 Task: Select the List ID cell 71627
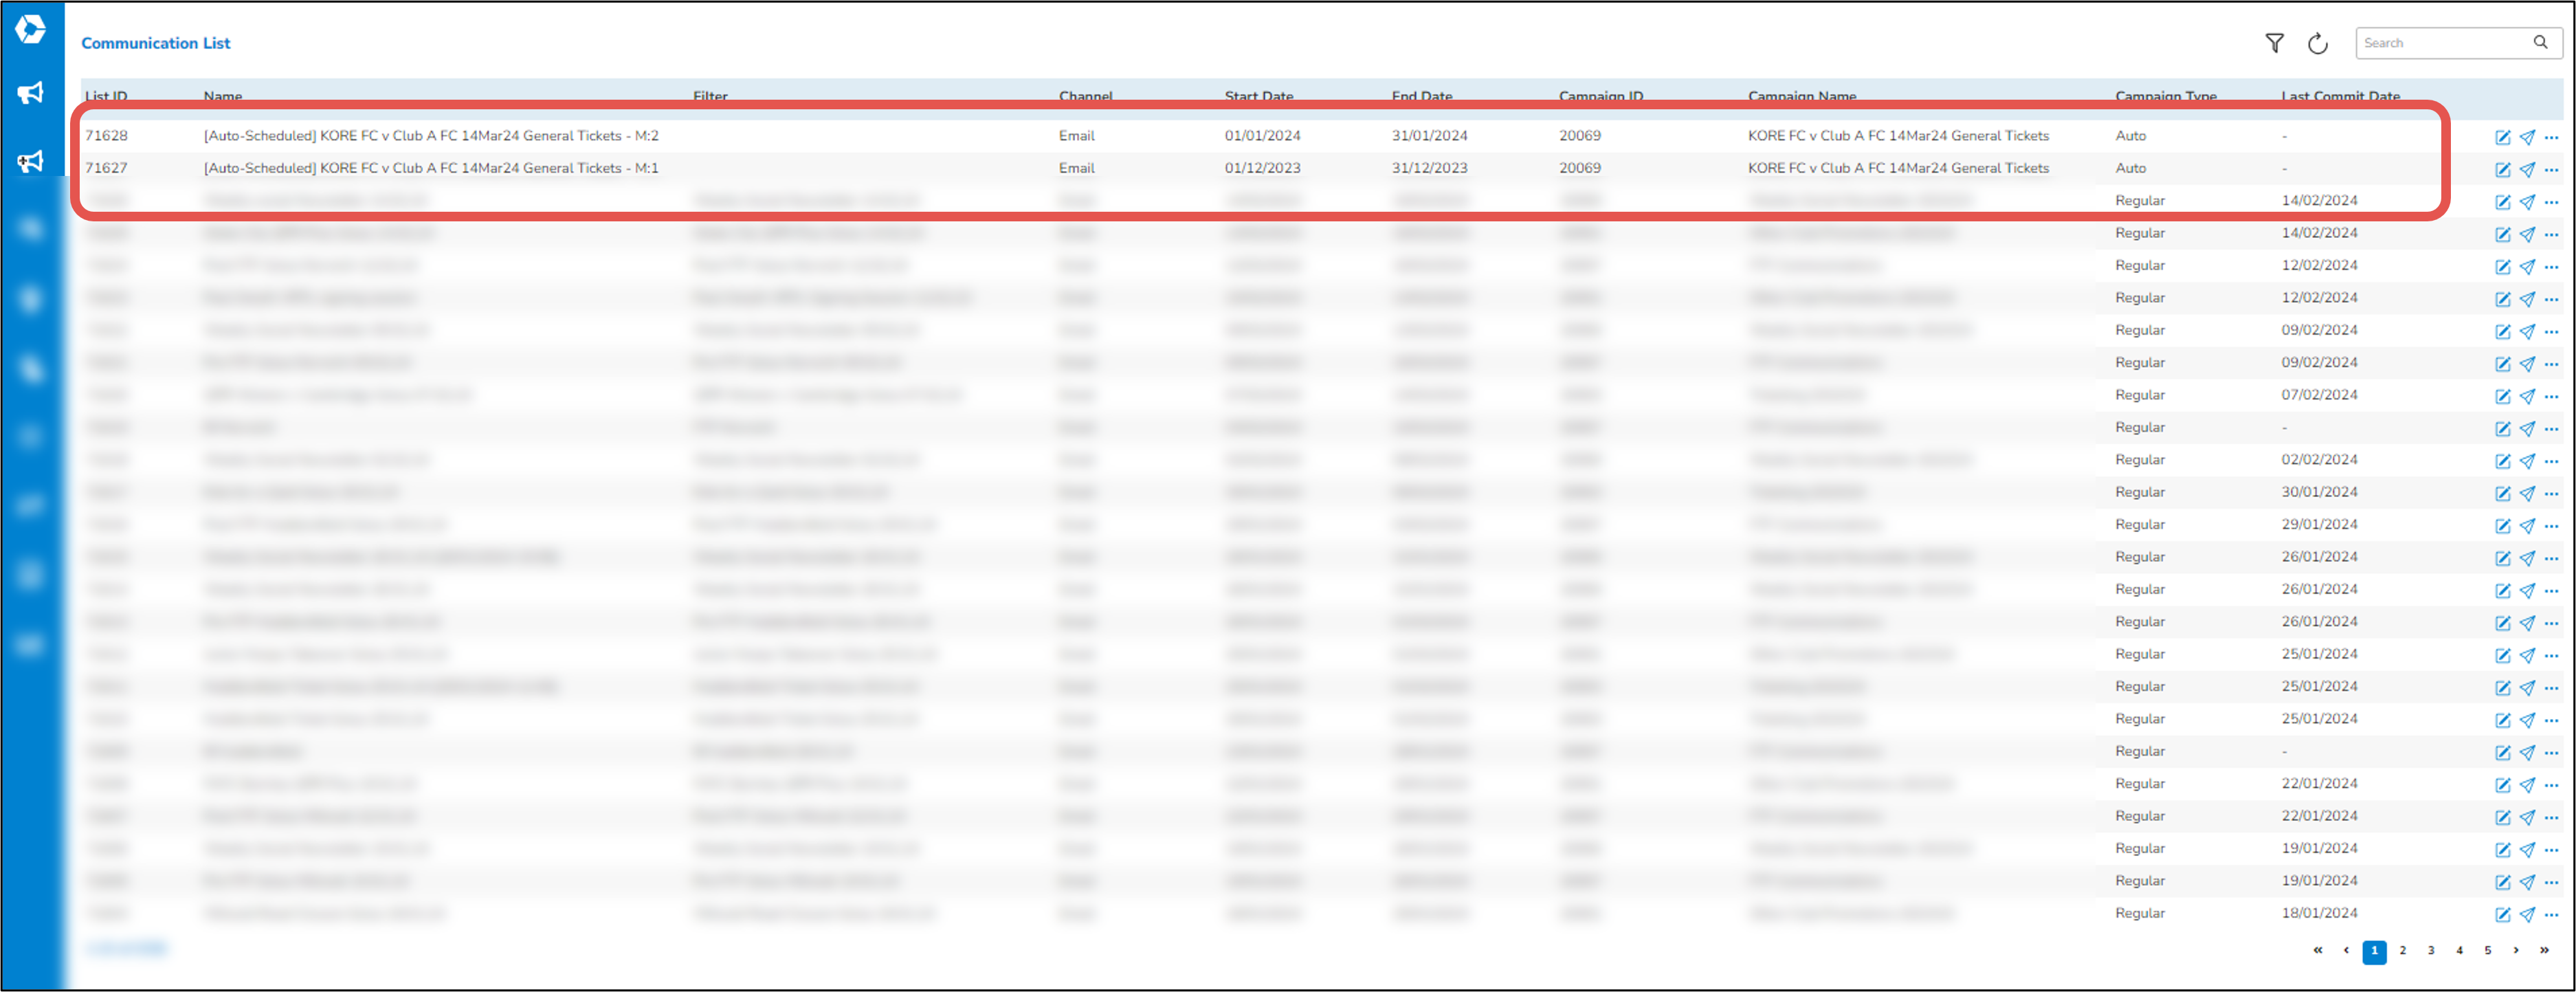106,168
